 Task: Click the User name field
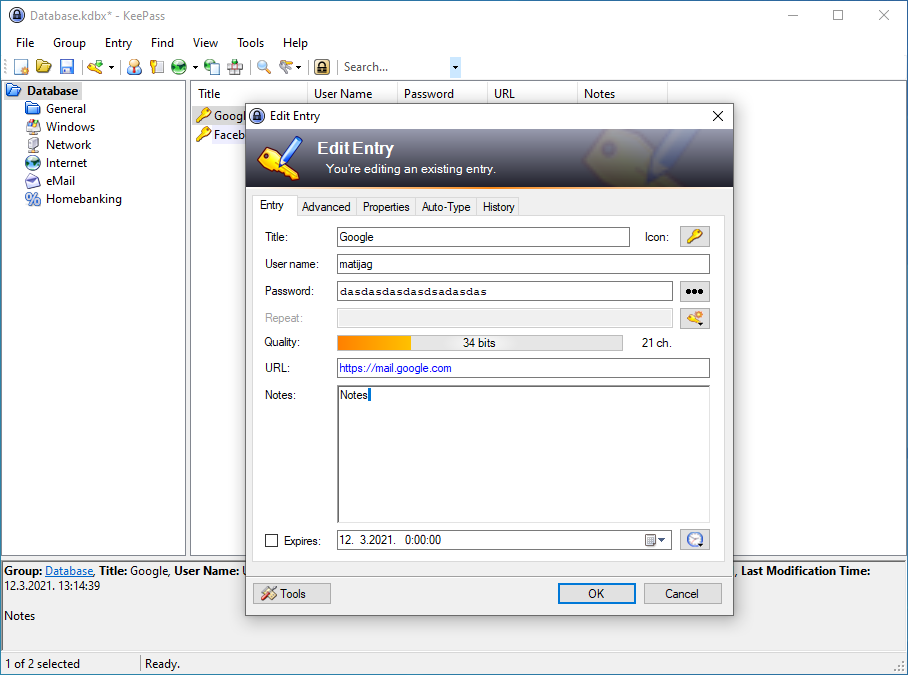pos(523,264)
